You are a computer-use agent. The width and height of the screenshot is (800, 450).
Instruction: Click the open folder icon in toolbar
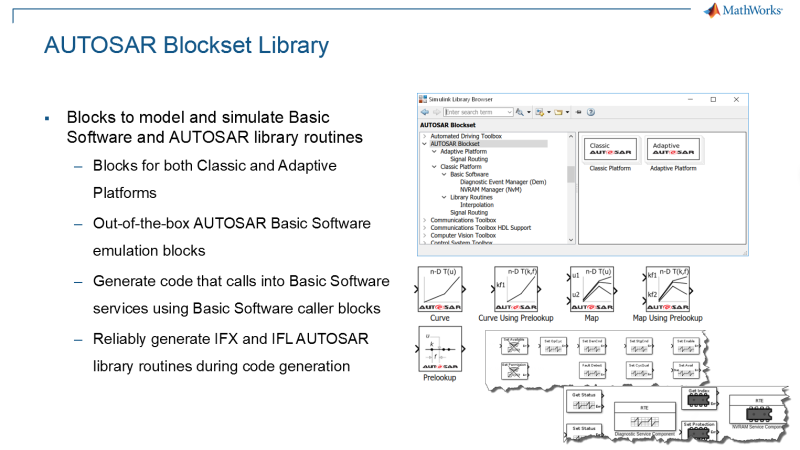(x=559, y=112)
